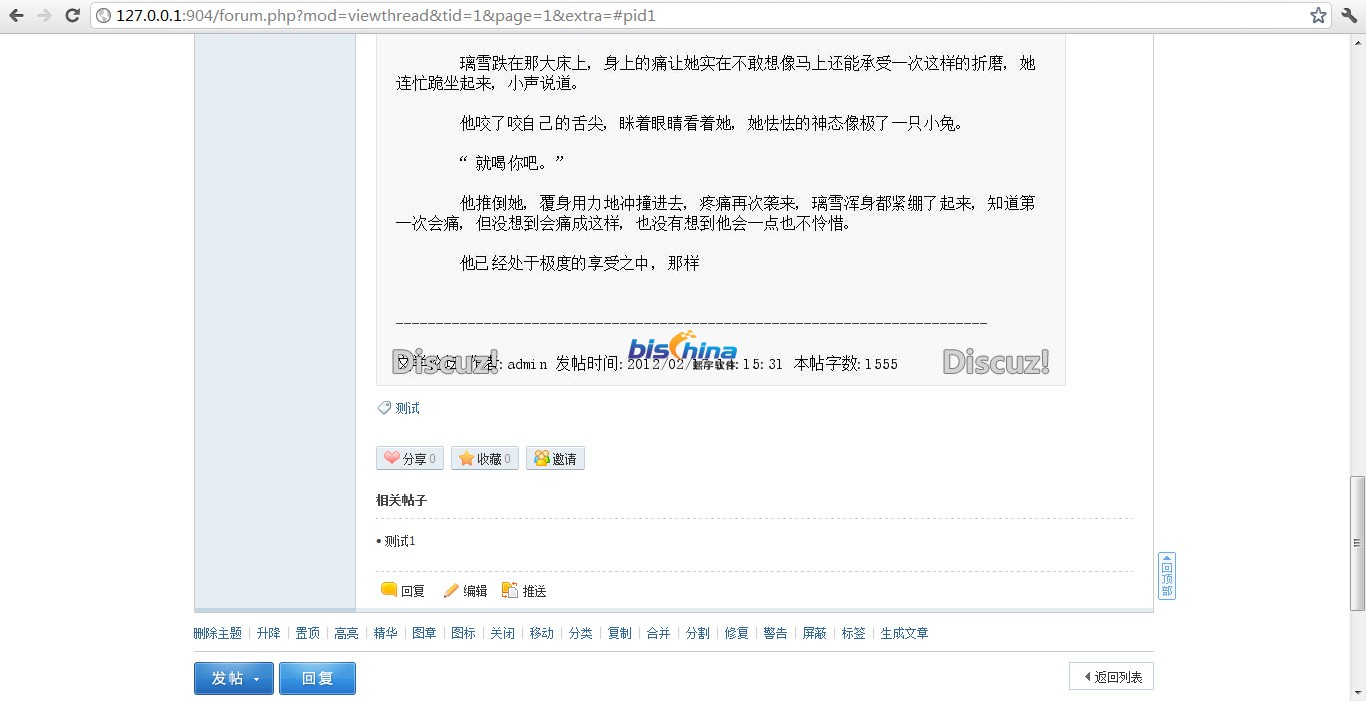This screenshot has width=1366, height=701.
Task: Invite friends with 邀请 button
Action: [555, 458]
